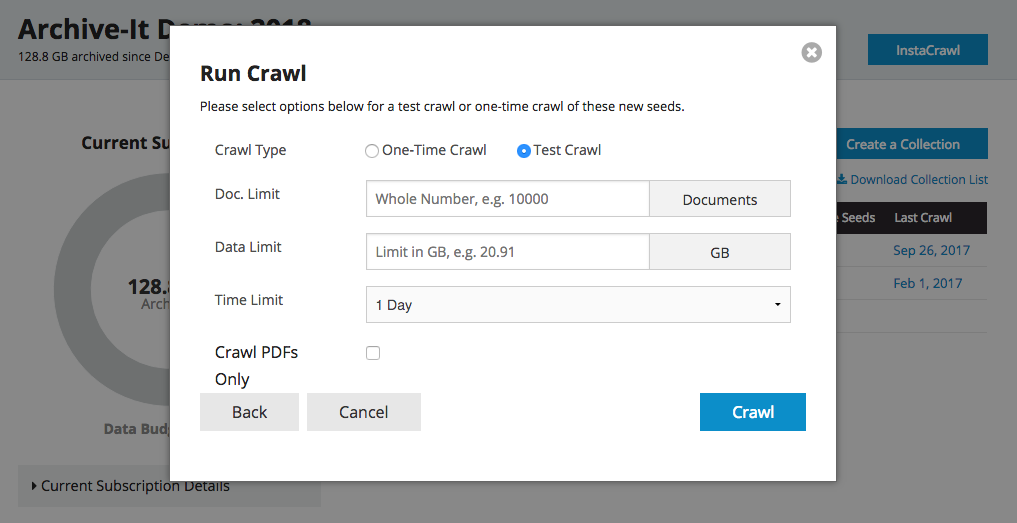
Task: Close the Run Crawl dialog with X icon
Action: pyautogui.click(x=811, y=52)
